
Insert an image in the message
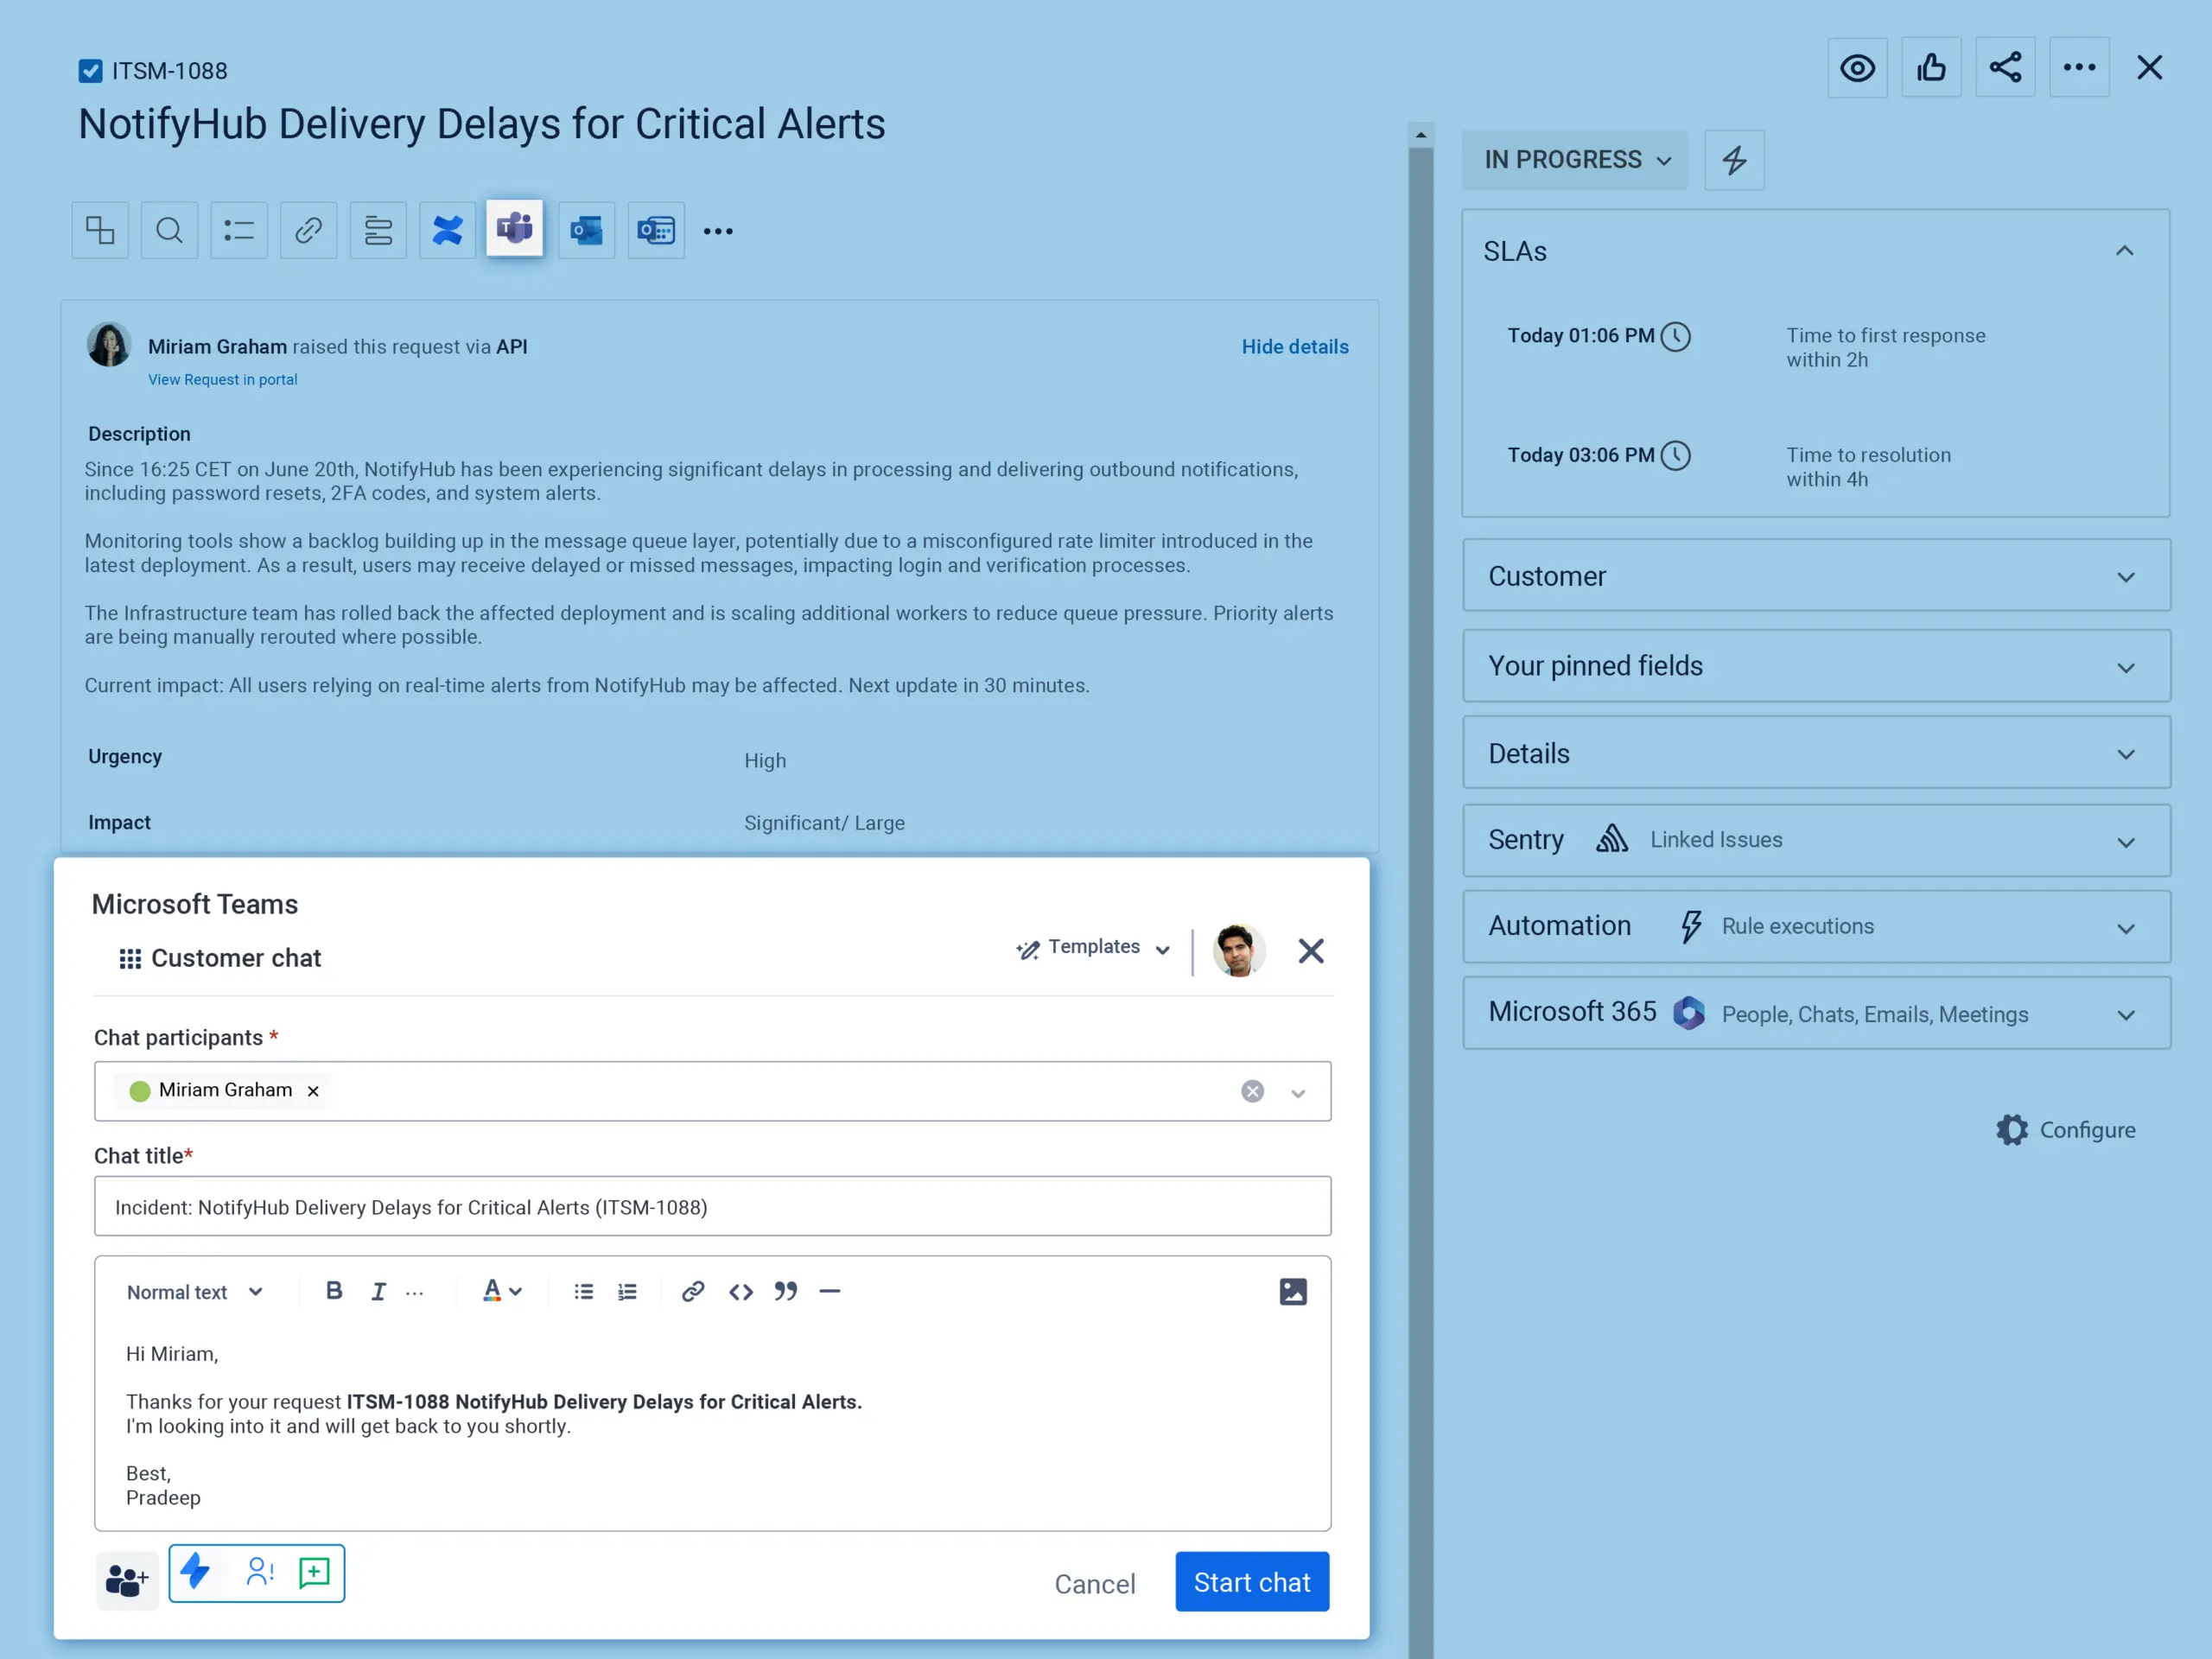point(1293,1292)
